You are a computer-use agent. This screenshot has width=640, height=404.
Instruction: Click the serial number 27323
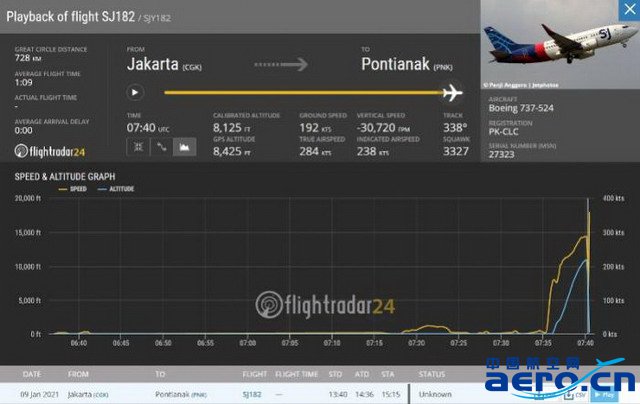click(501, 155)
